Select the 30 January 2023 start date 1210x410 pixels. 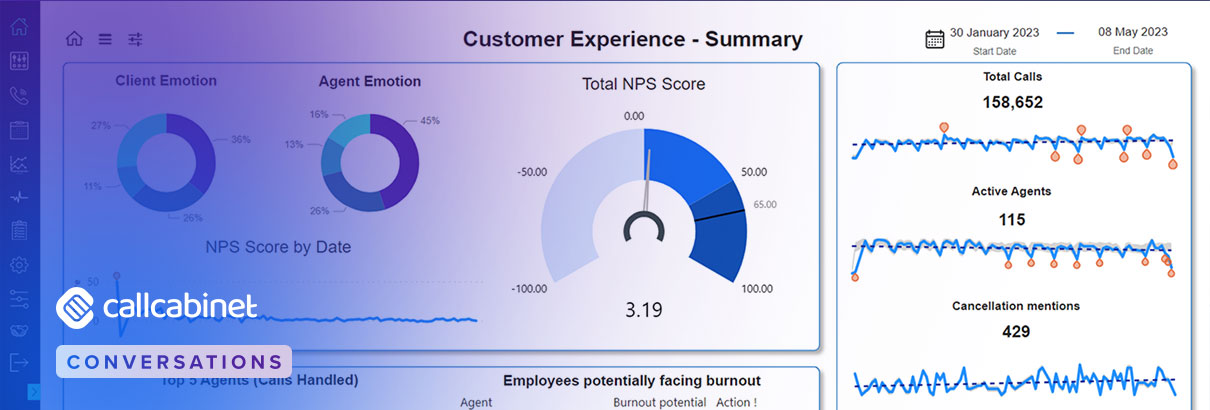point(997,32)
